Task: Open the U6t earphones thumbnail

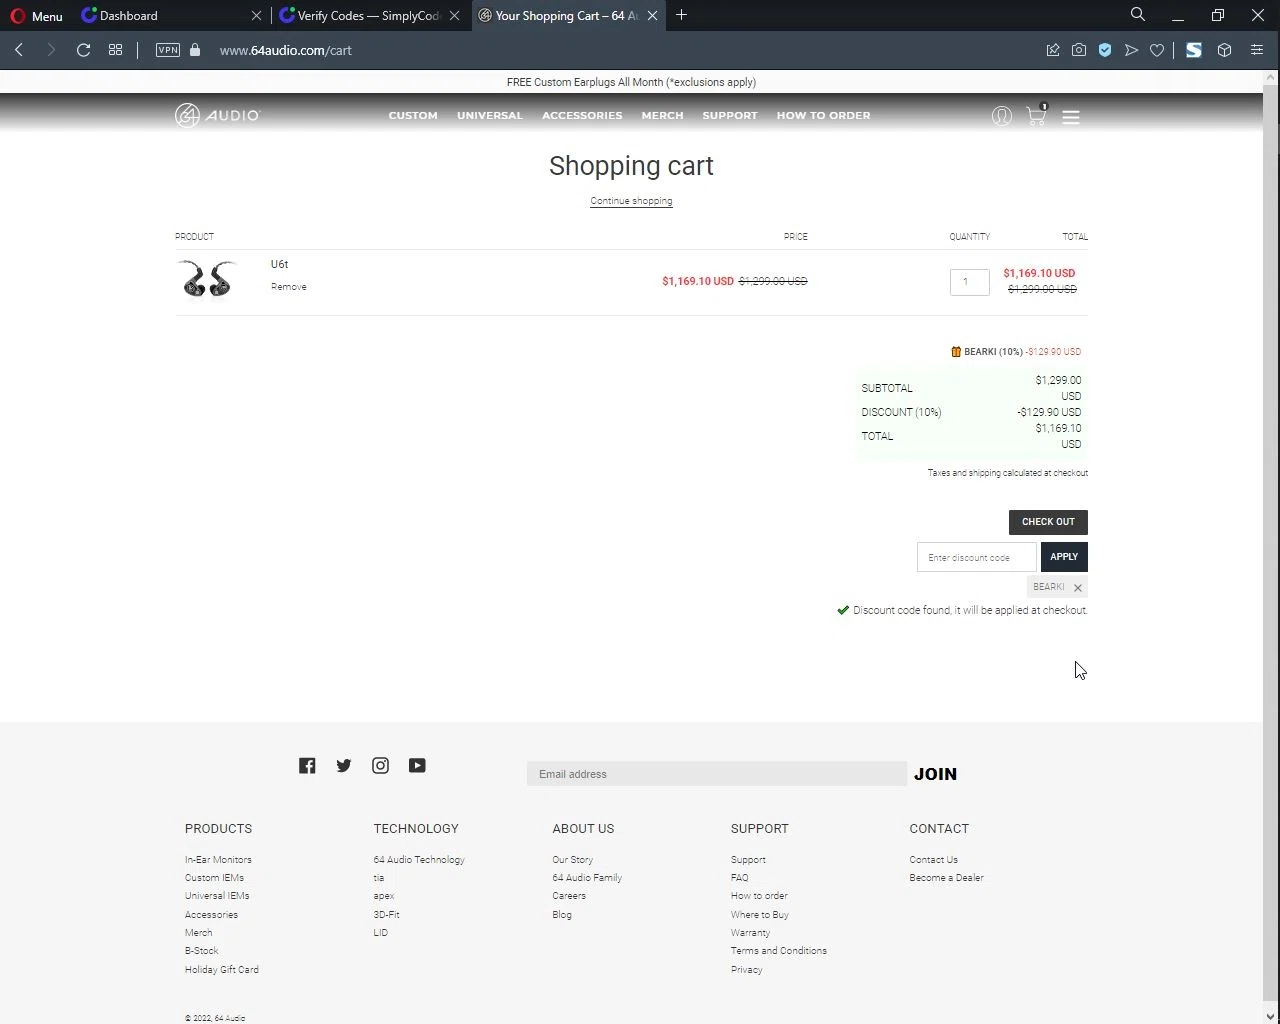Action: (x=207, y=280)
